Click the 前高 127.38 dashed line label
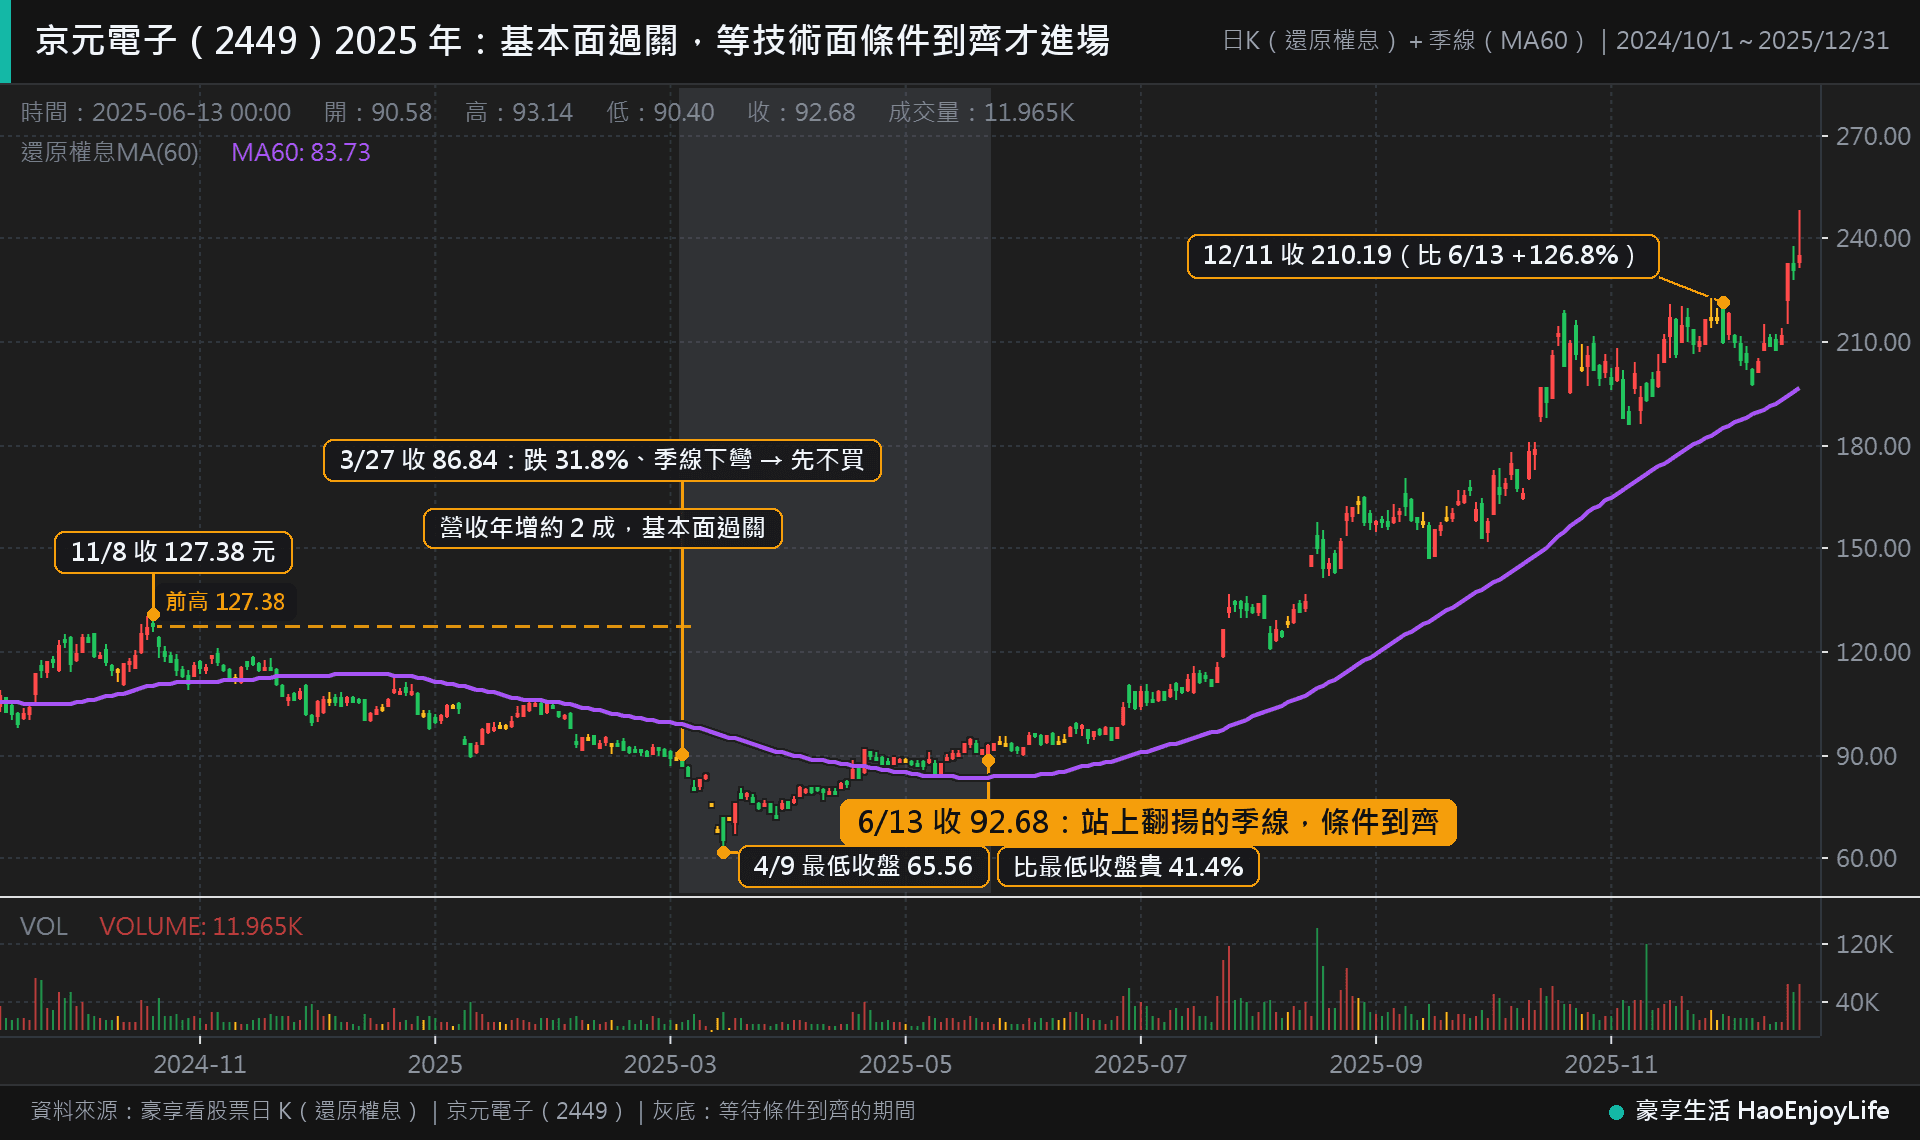Image resolution: width=1920 pixels, height=1140 pixels. pyautogui.click(x=225, y=602)
